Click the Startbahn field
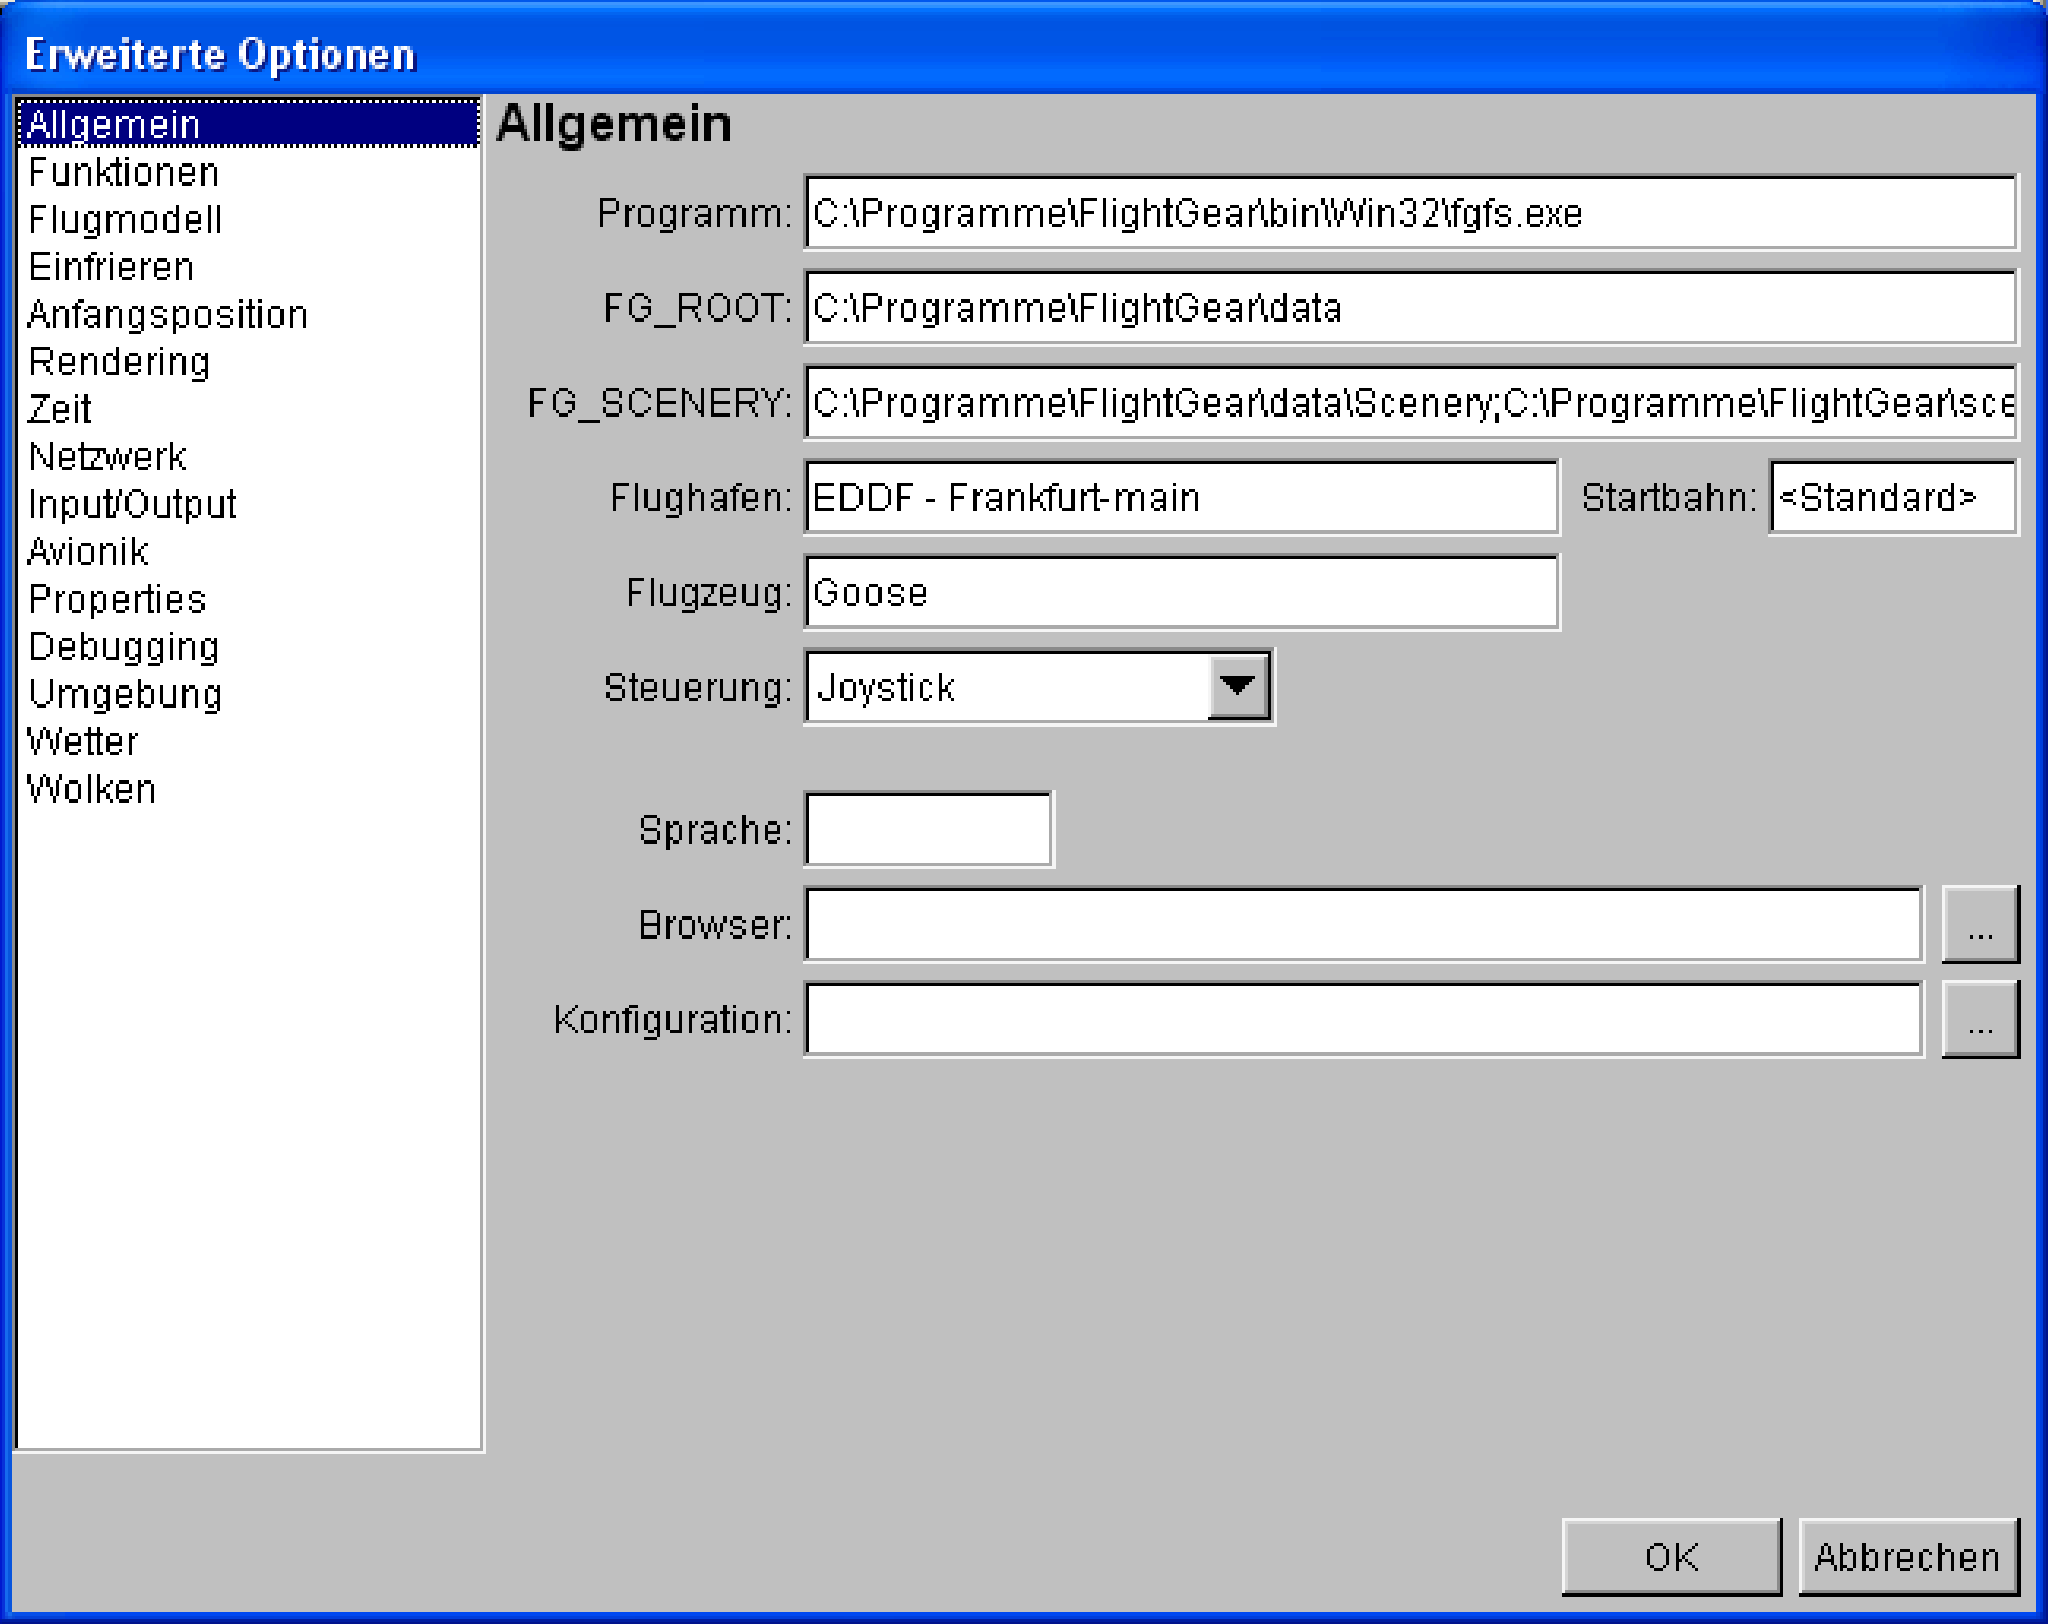The height and width of the screenshot is (1624, 2048). pos(1891,498)
